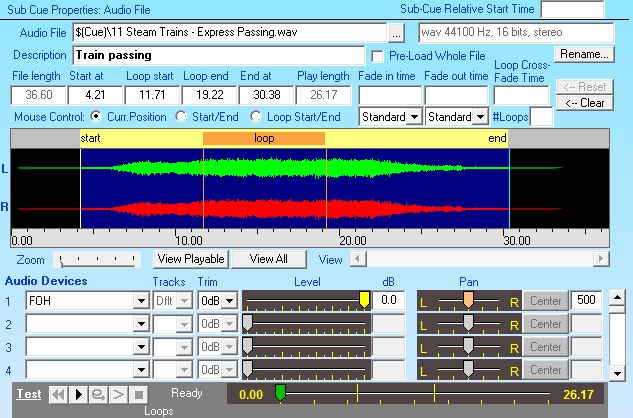Viewport: 633px width, 418px height.
Task: Click the <-- Reset button
Action: tap(584, 86)
